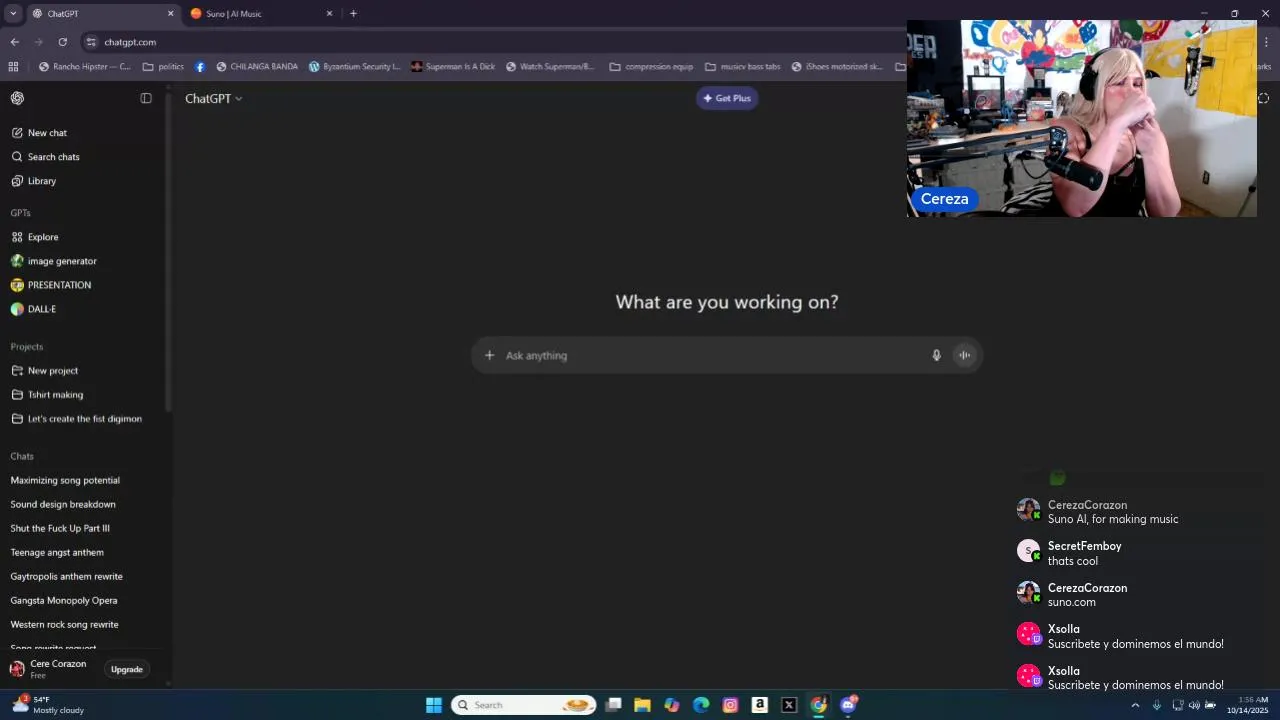Reload the page

(62, 42)
